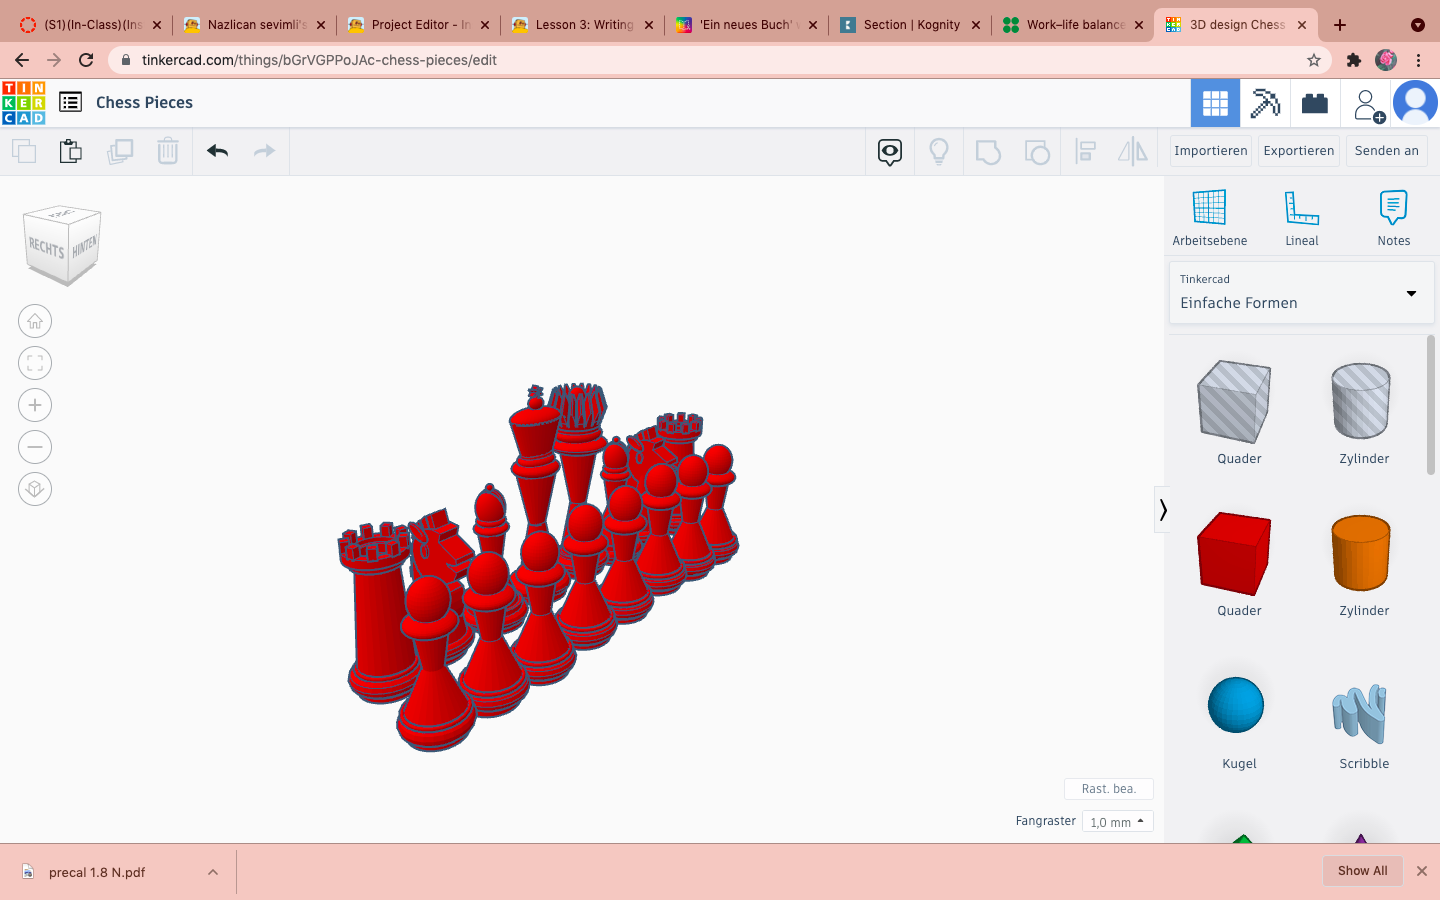Click the address bar URL
The height and width of the screenshot is (900, 1440).
point(319,60)
